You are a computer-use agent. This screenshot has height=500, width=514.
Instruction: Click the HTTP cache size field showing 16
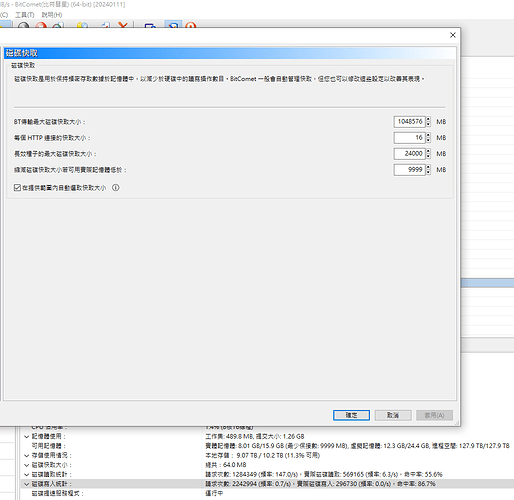(409, 138)
